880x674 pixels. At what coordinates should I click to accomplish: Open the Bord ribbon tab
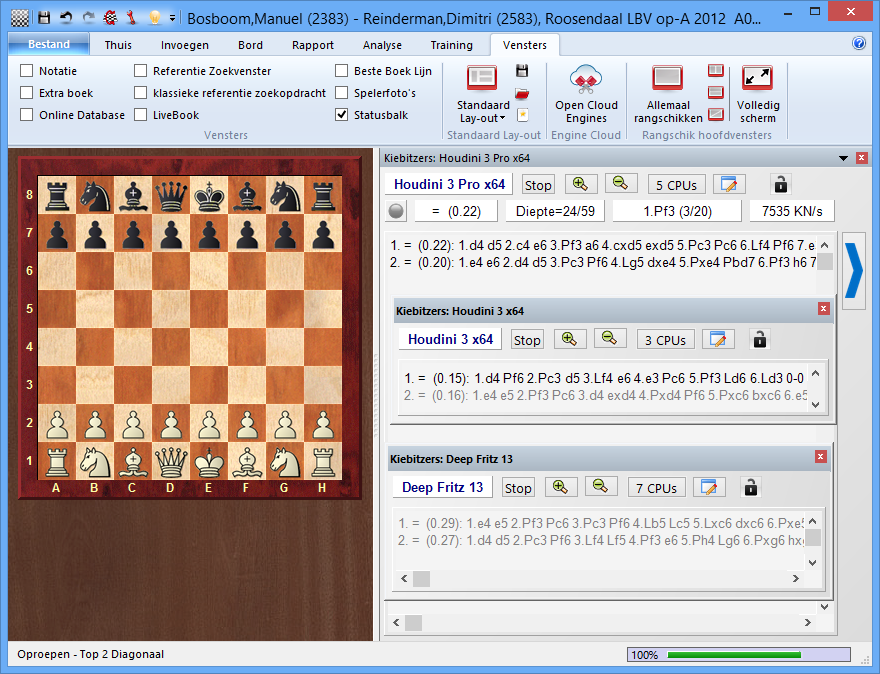250,45
